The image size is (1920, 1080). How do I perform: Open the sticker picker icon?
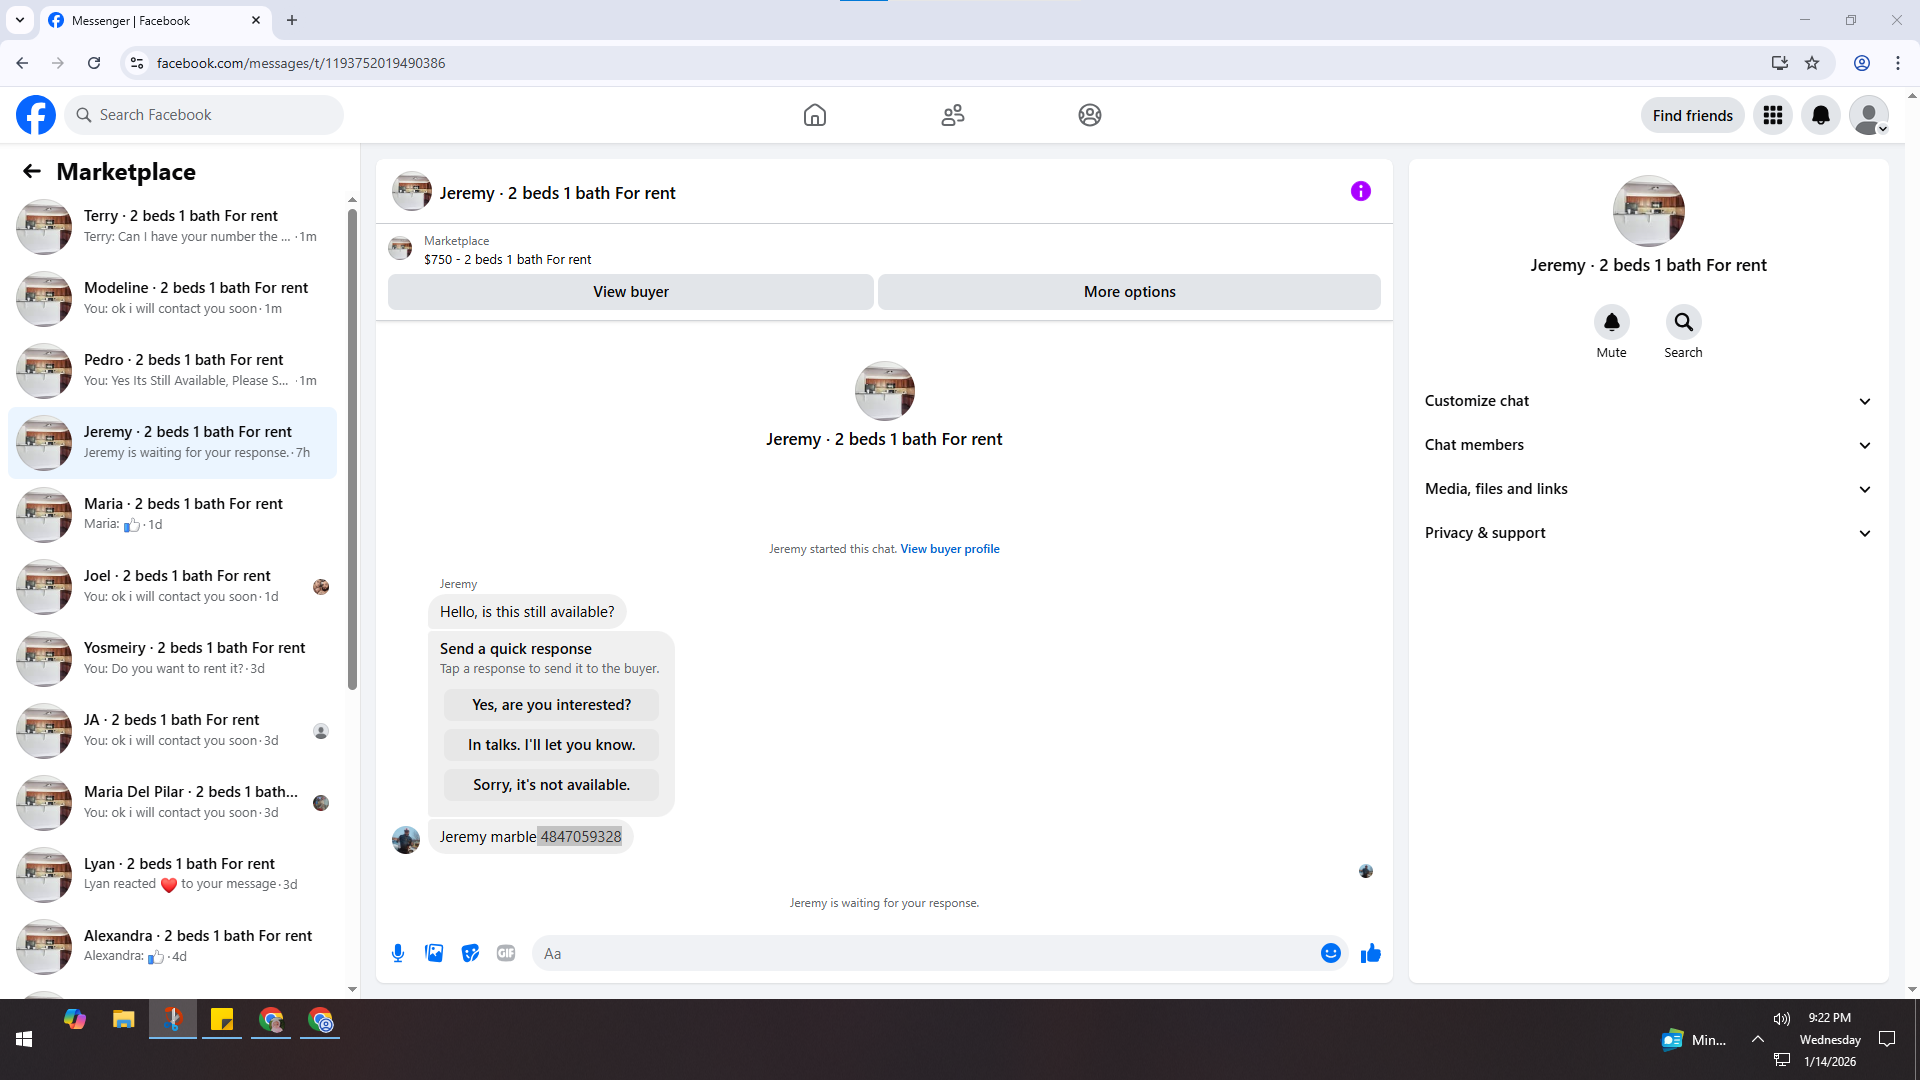470,953
